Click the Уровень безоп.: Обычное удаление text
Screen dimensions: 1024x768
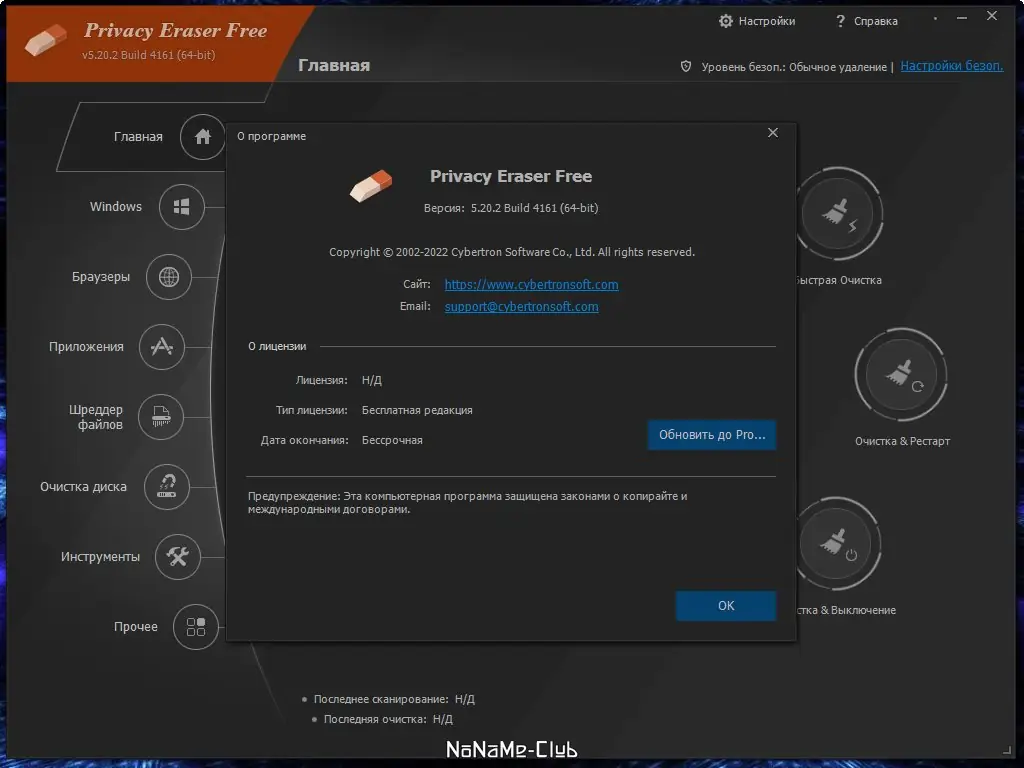[x=793, y=67]
